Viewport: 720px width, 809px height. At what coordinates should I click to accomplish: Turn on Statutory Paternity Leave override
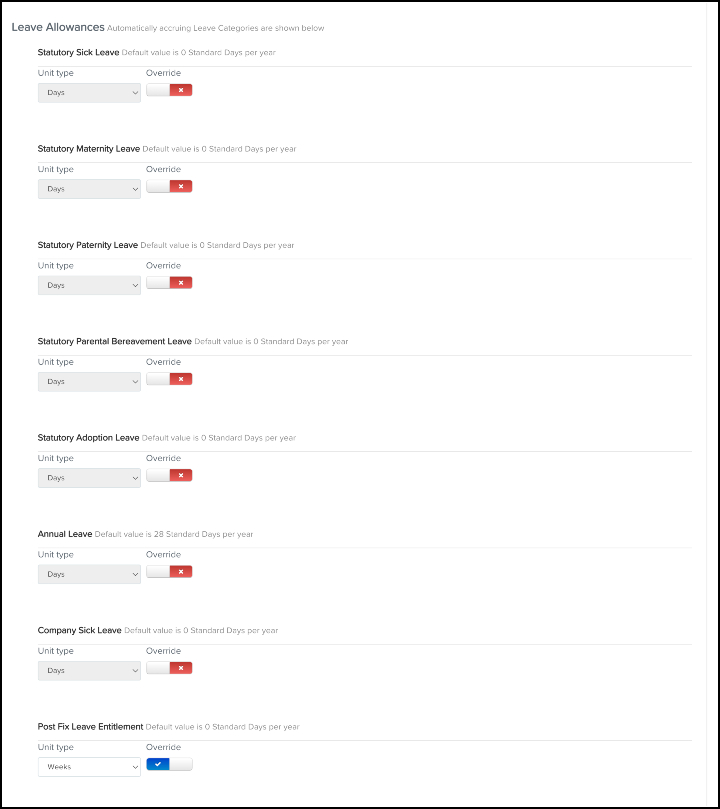pos(169,283)
